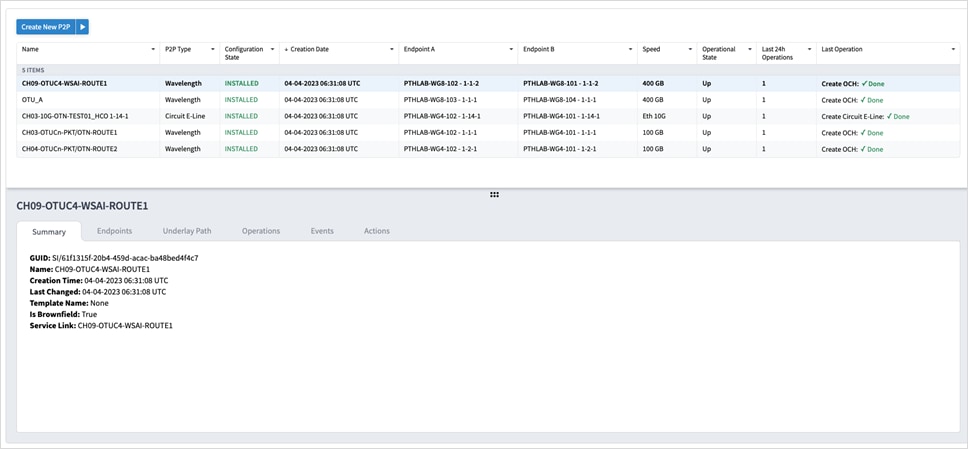Switch to the Events tab
Image resolution: width=968 pixels, height=449 pixels.
click(x=322, y=231)
